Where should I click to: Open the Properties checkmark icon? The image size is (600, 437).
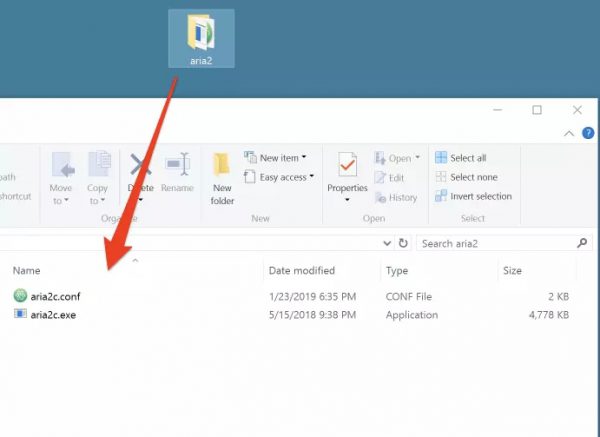tap(347, 165)
